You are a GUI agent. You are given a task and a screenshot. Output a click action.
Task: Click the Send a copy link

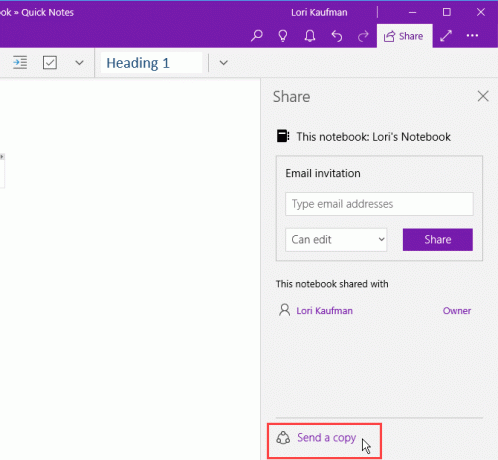(326, 437)
